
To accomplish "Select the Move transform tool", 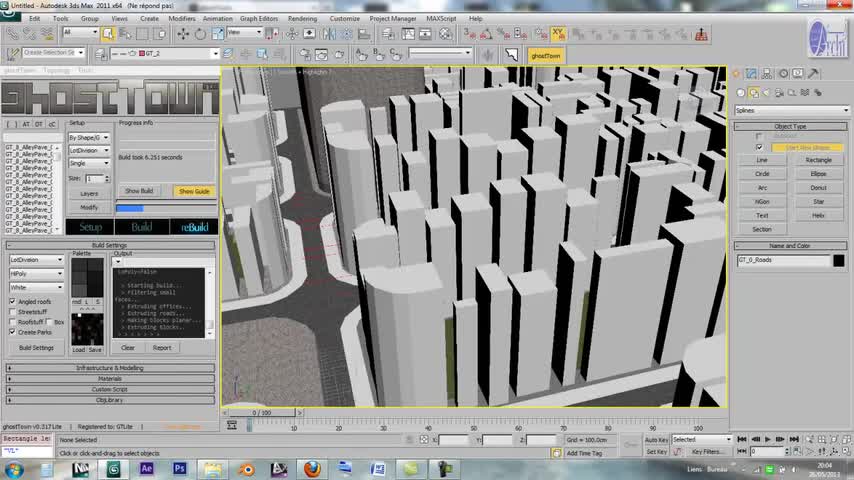I will coord(183,33).
